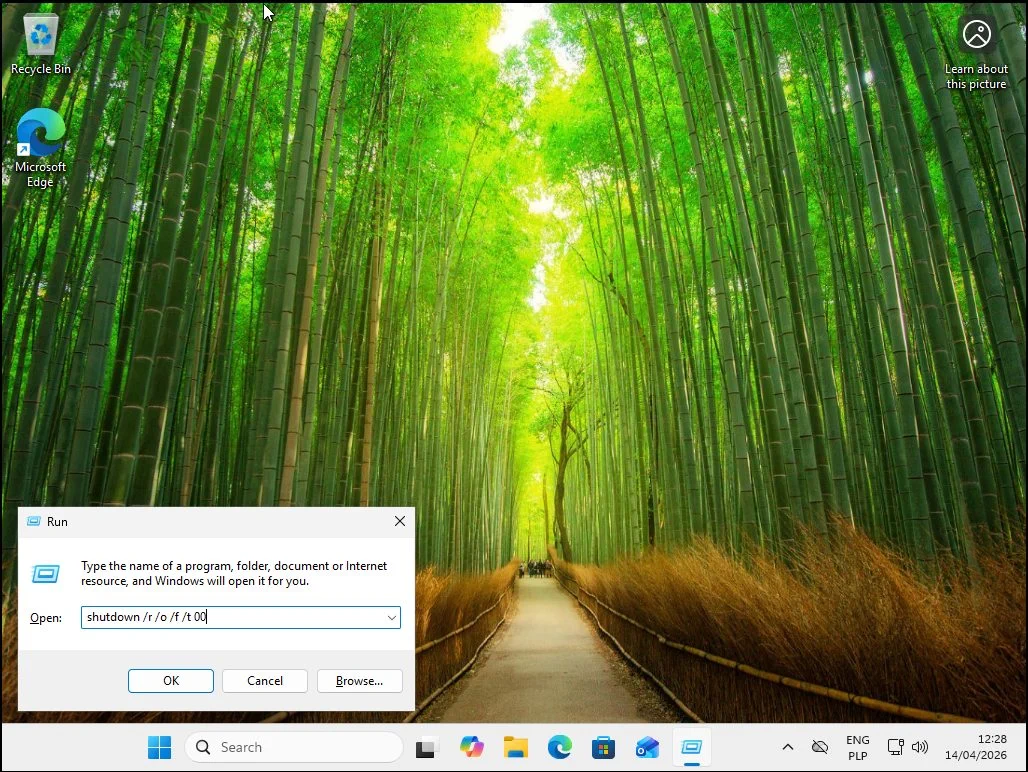Open Microsoft Edge from the taskbar
The image size is (1028, 772).
coord(559,747)
